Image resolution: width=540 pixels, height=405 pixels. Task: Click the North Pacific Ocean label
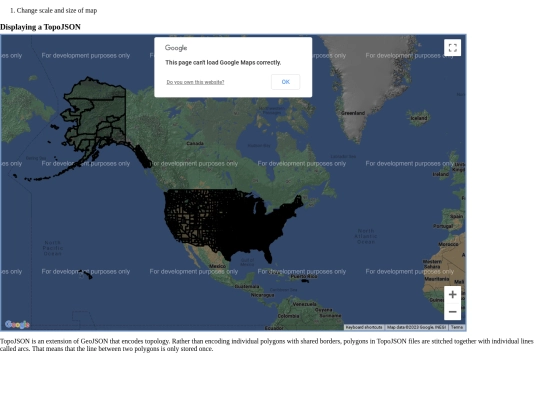[53, 248]
